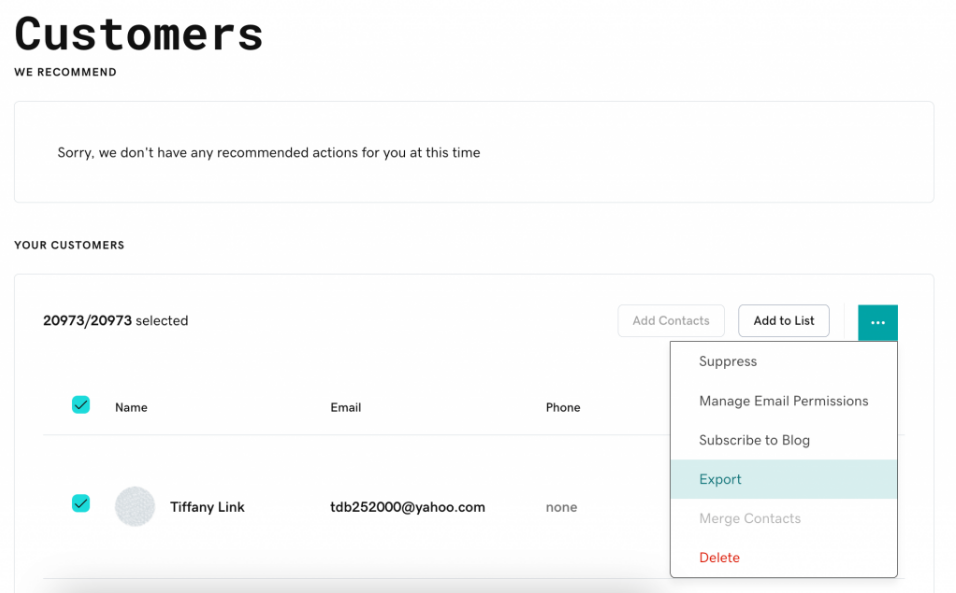Select Manage Email Permissions menu option
Viewport: 956px width, 593px height.
[x=783, y=401]
